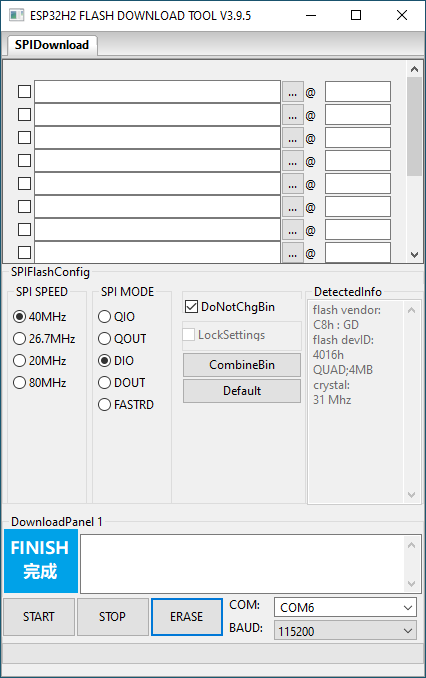Click the file list vertical scrollbar thumb
Viewport: 426px width, 678px height.
414,126
